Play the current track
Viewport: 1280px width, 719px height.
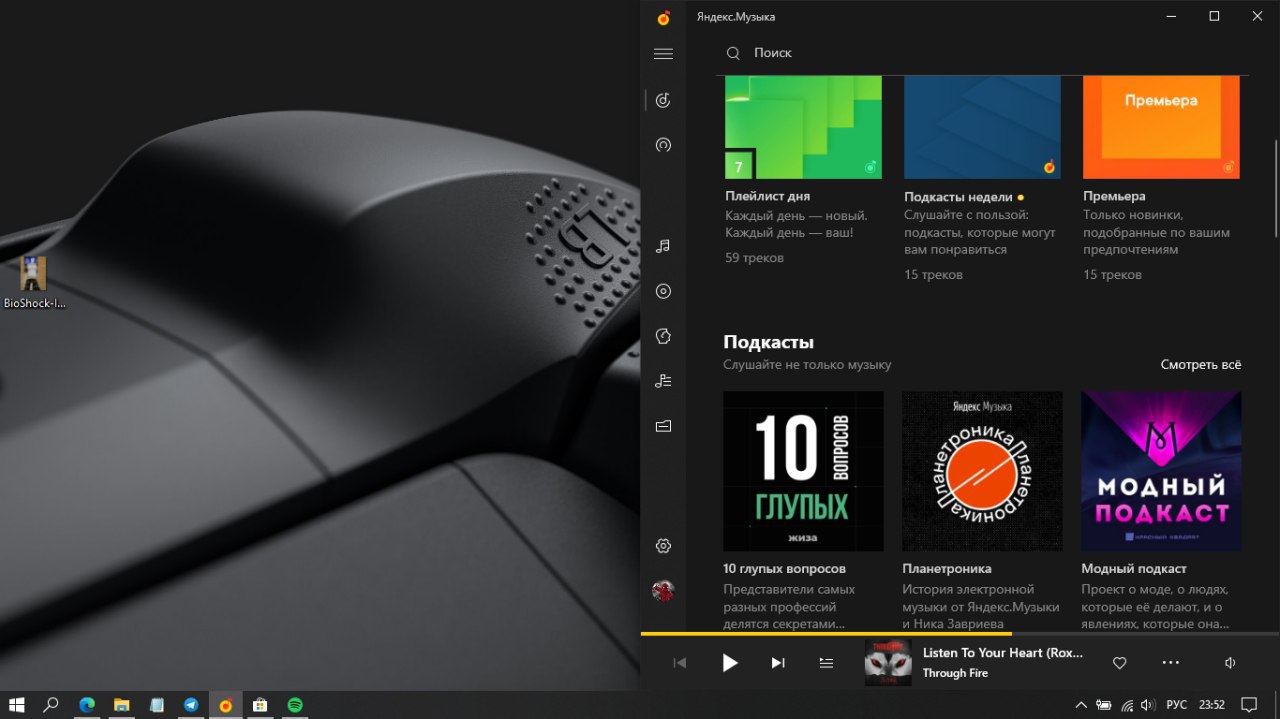click(x=730, y=662)
